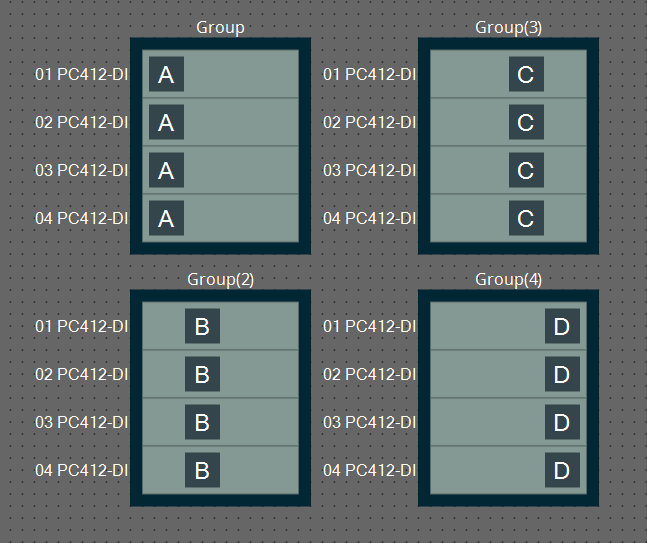Click '03 PC412-DI' label beside Group(3)
The image size is (647, 543).
(x=369, y=170)
